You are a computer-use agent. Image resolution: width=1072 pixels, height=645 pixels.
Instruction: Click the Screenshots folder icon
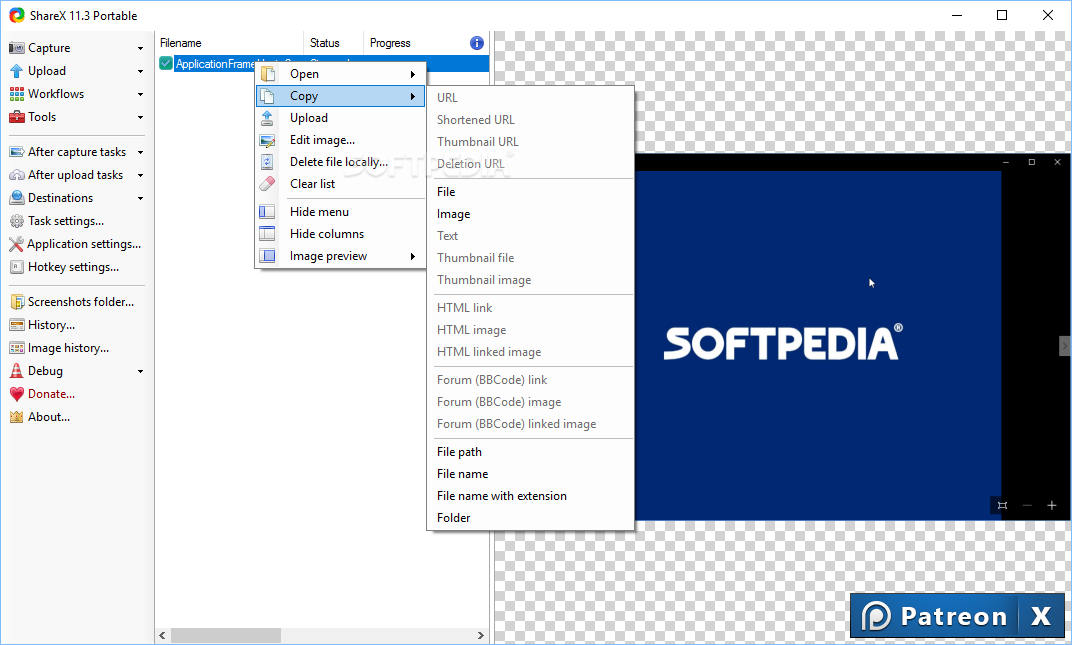pos(16,302)
